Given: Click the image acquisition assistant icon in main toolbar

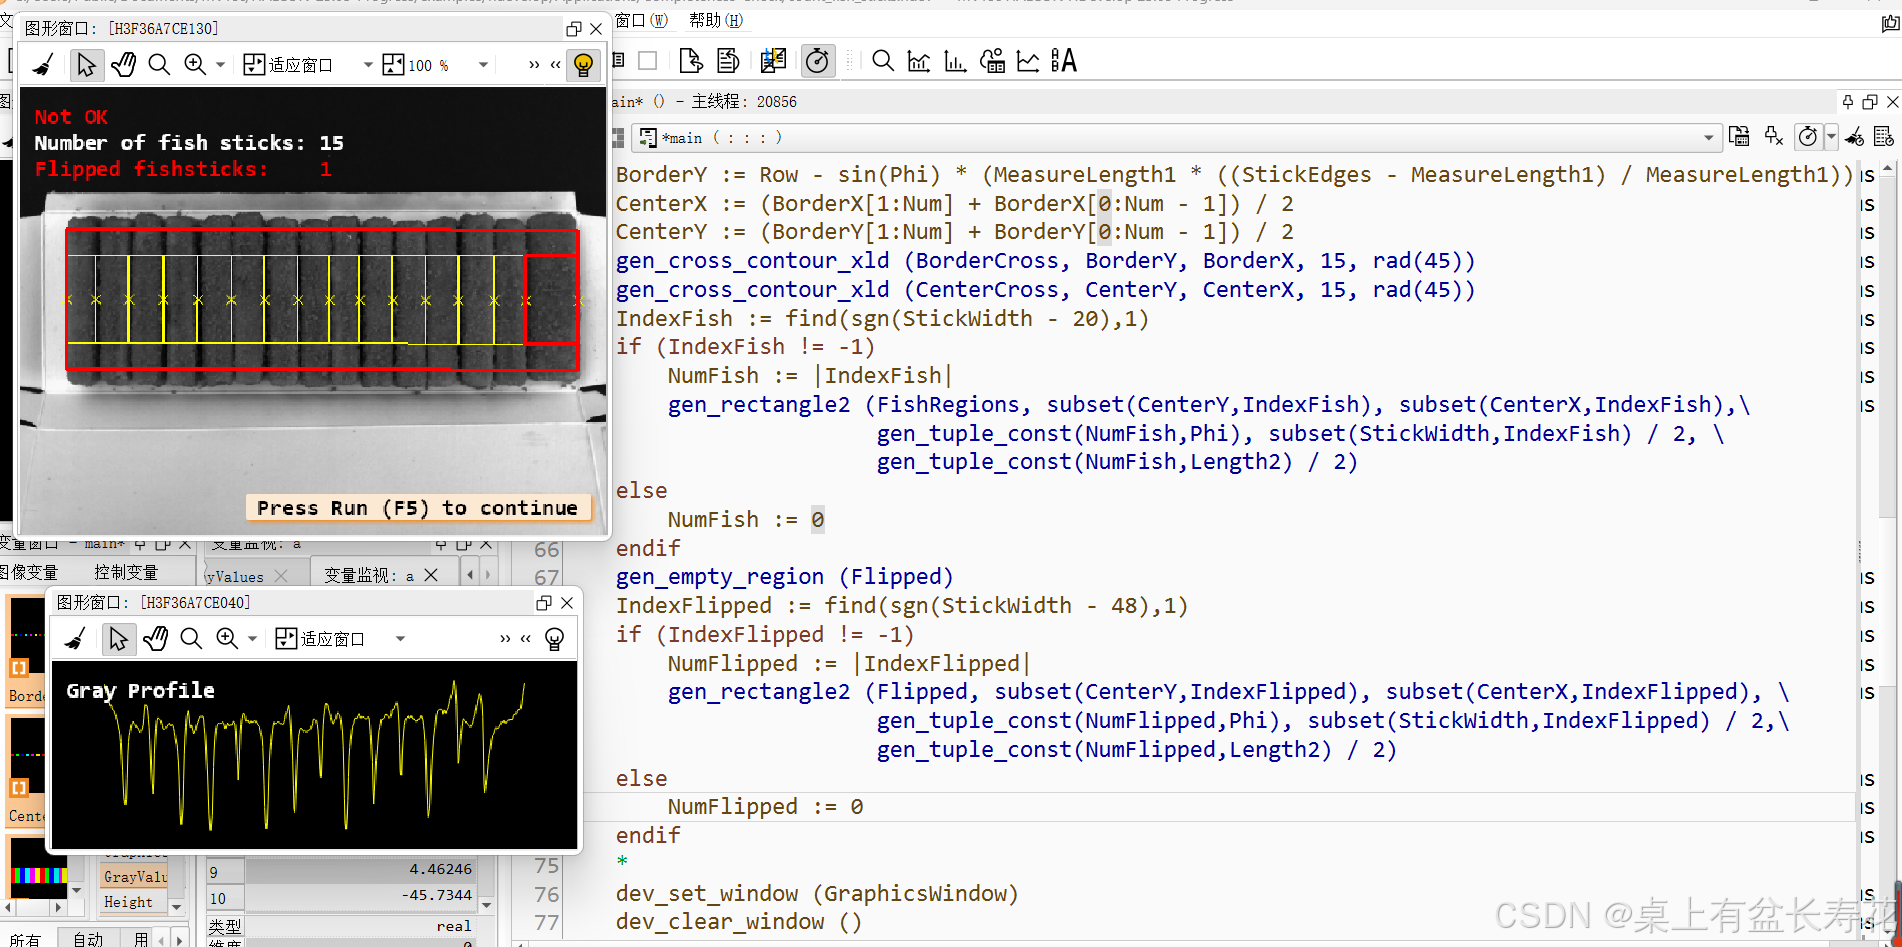Looking at the screenshot, I should pos(773,61).
